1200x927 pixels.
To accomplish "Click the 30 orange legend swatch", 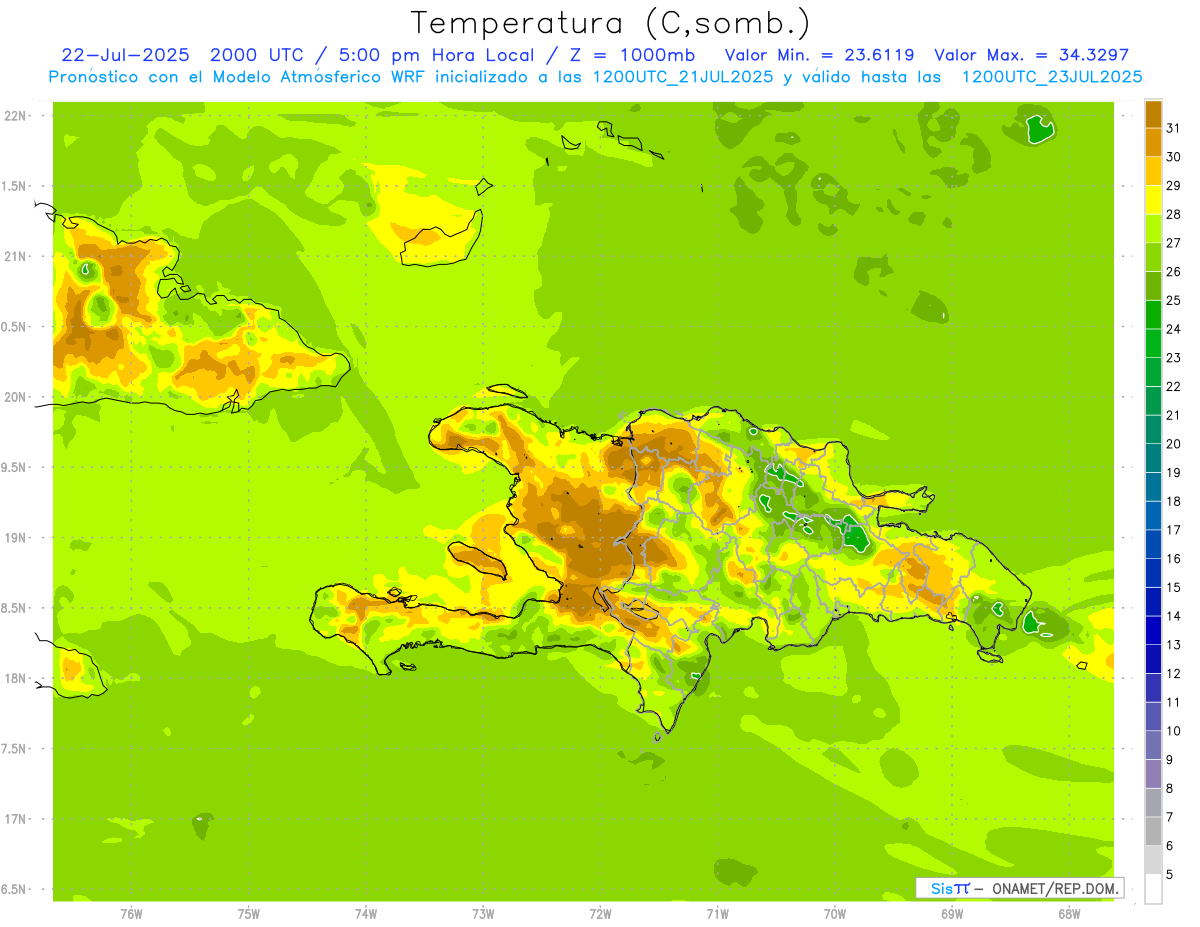I will click(1153, 142).
